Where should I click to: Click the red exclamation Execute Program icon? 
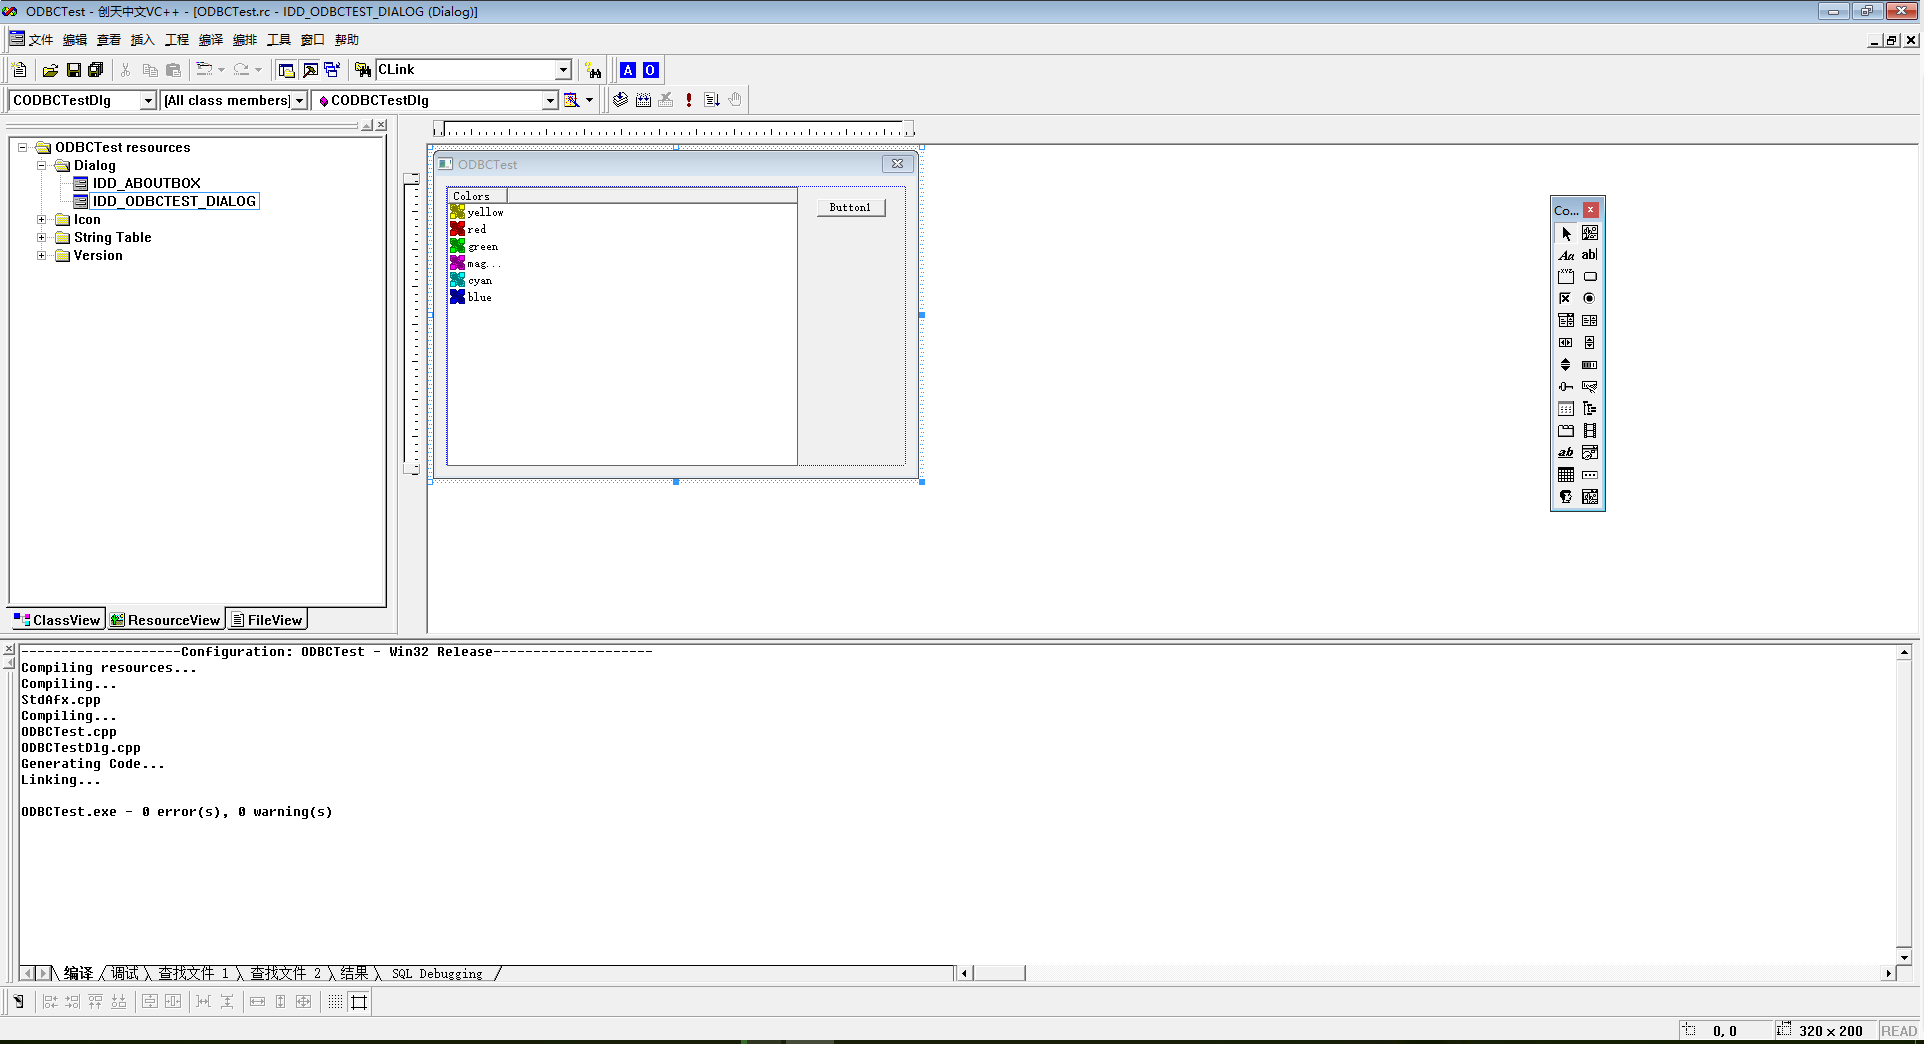(689, 100)
